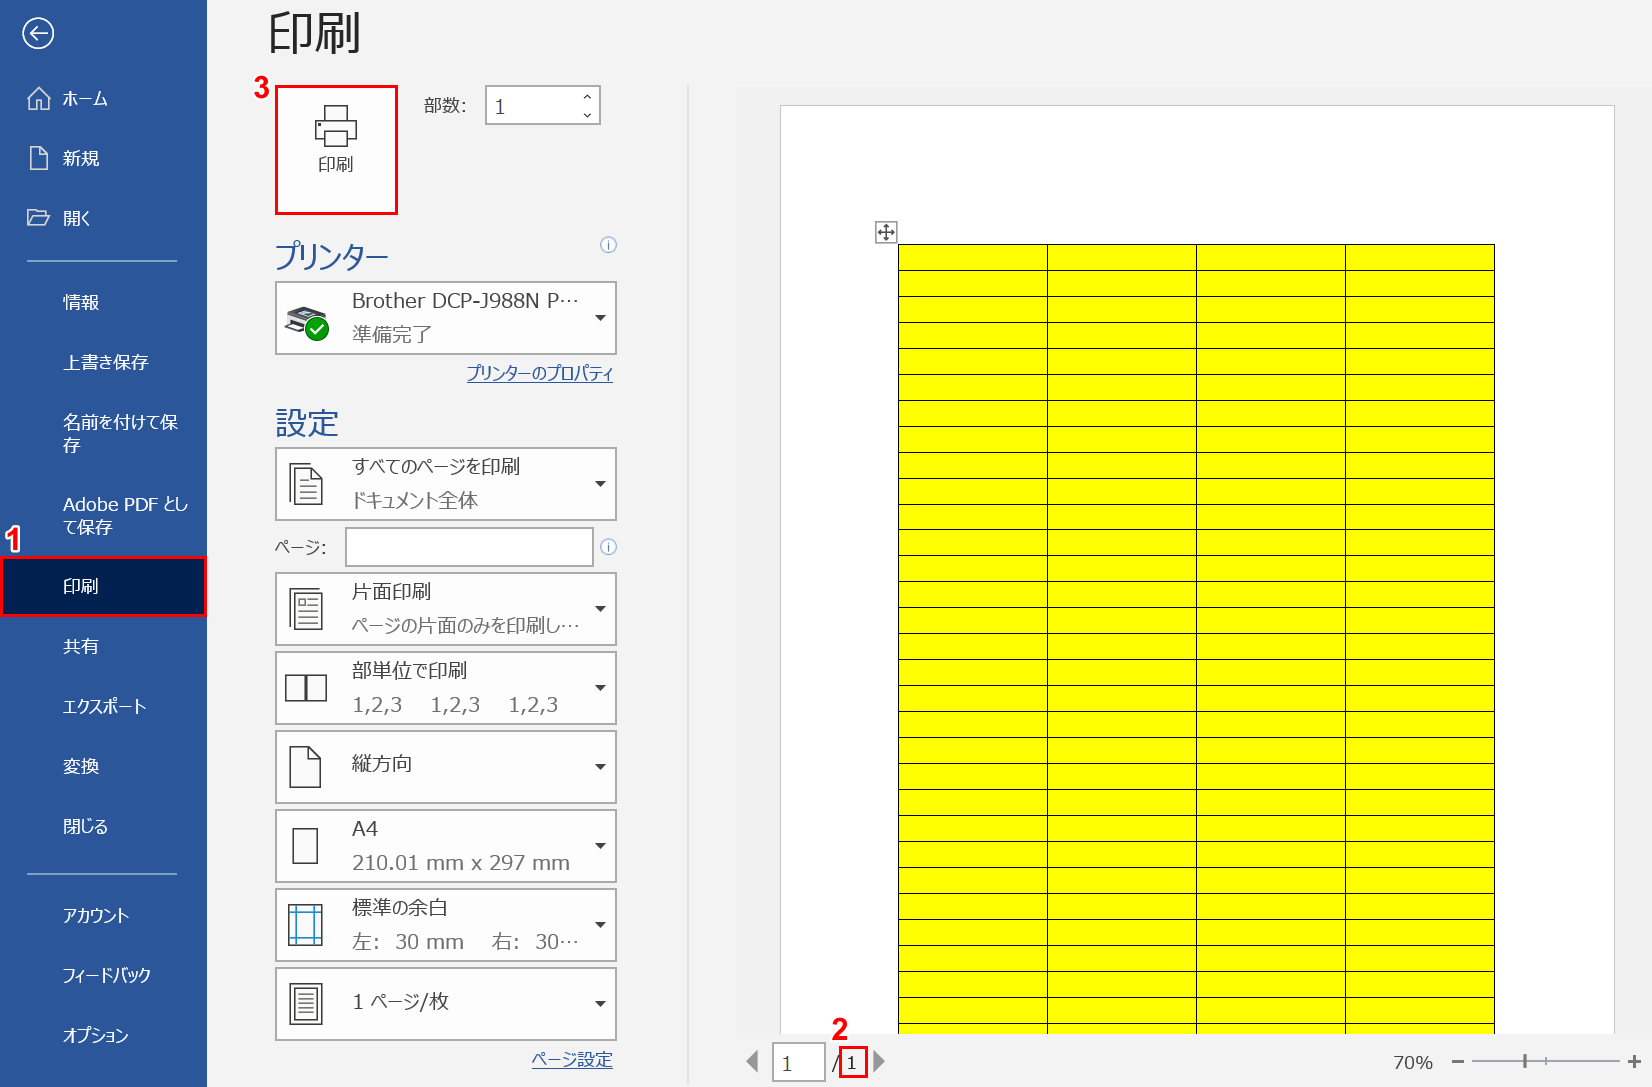1652x1087 pixels.
Task: Click the margins grid icon
Action: (305, 925)
